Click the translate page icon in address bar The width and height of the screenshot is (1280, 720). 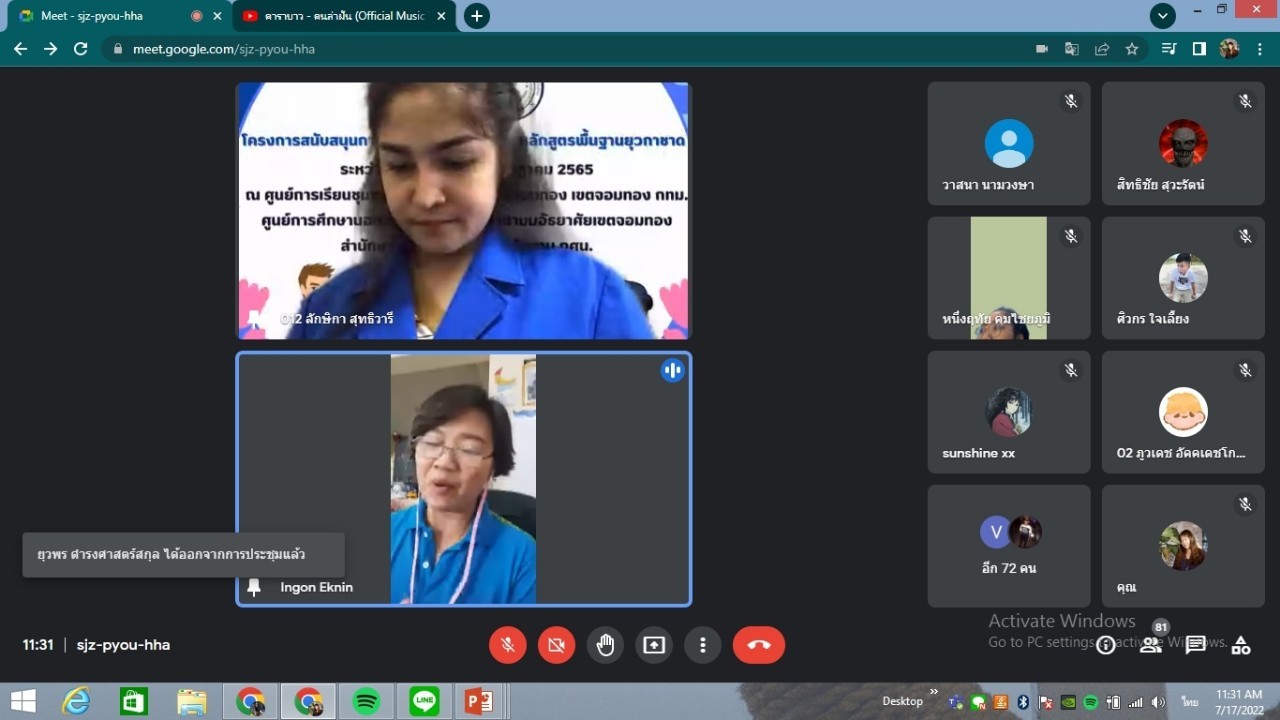[x=1071, y=49]
